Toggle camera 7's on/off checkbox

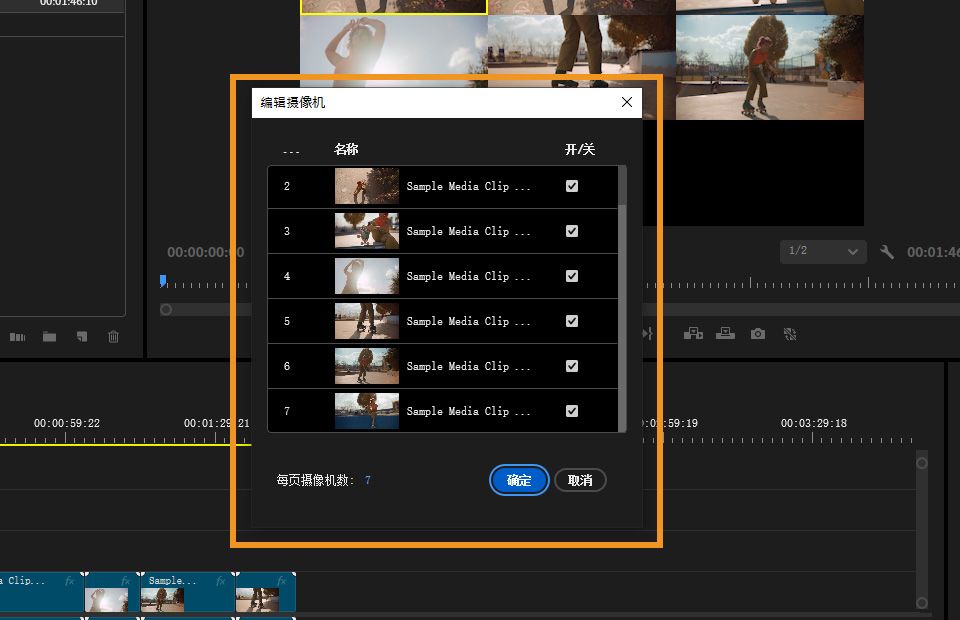(571, 410)
